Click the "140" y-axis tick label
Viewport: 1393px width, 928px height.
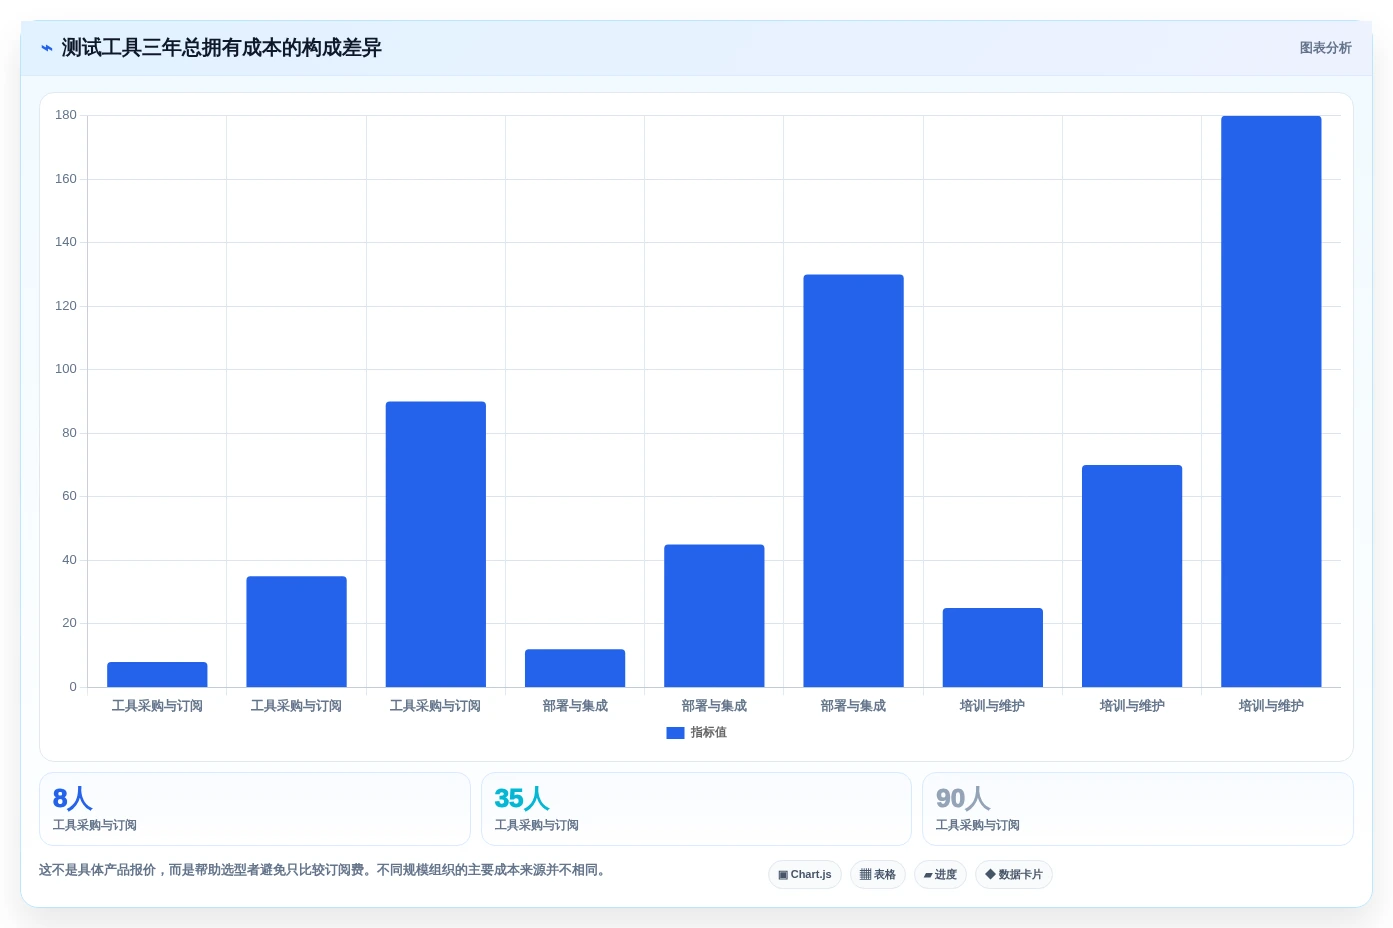[x=66, y=242]
